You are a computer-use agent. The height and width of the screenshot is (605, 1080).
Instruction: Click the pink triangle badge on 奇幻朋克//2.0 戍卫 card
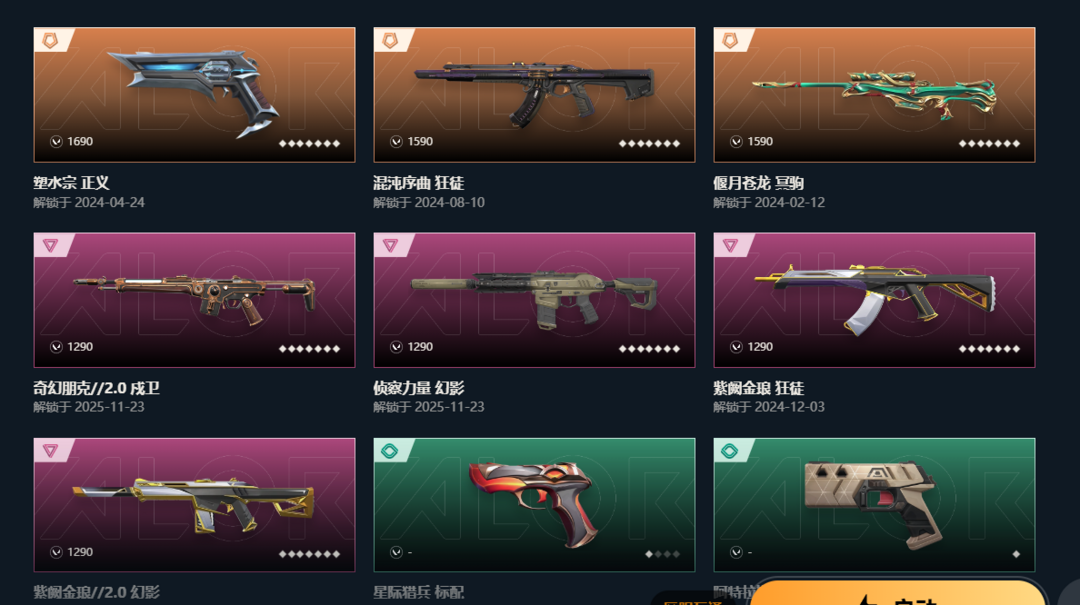[x=50, y=245]
